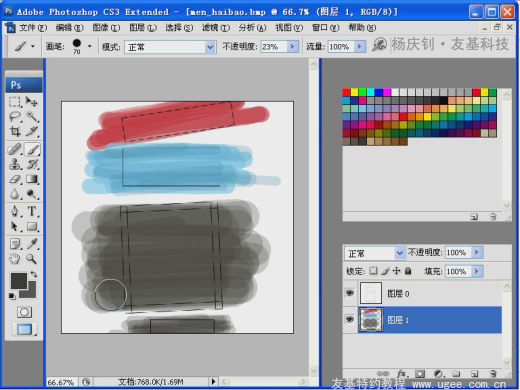Select the Brush tool in toolbox
This screenshot has height=390, width=520.
click(x=32, y=149)
